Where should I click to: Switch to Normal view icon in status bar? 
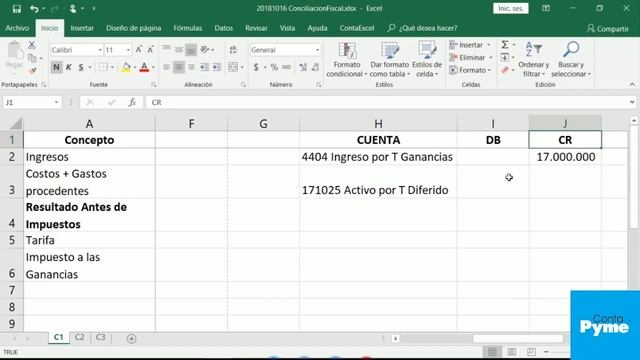tap(492, 351)
